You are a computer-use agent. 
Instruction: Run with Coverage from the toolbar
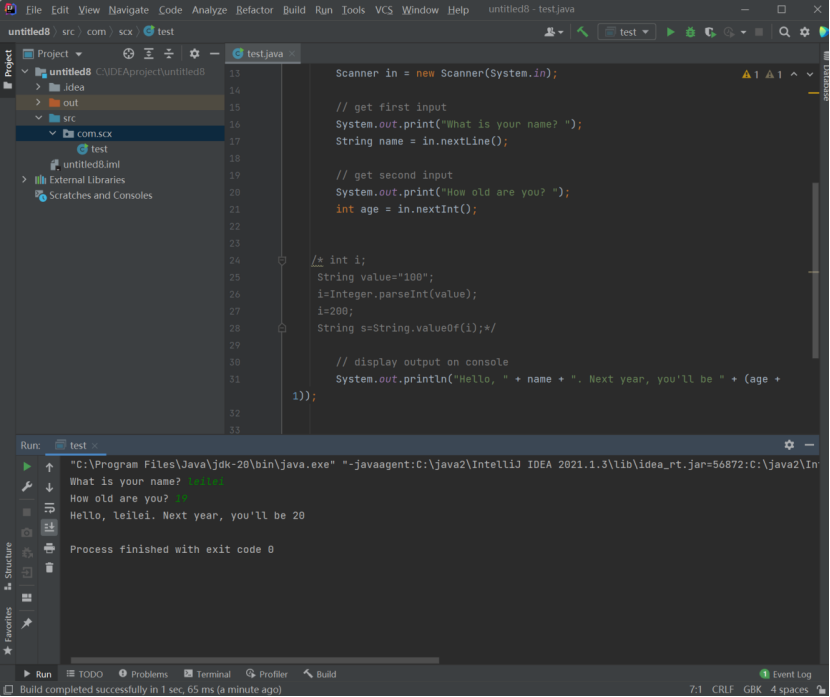[x=710, y=32]
